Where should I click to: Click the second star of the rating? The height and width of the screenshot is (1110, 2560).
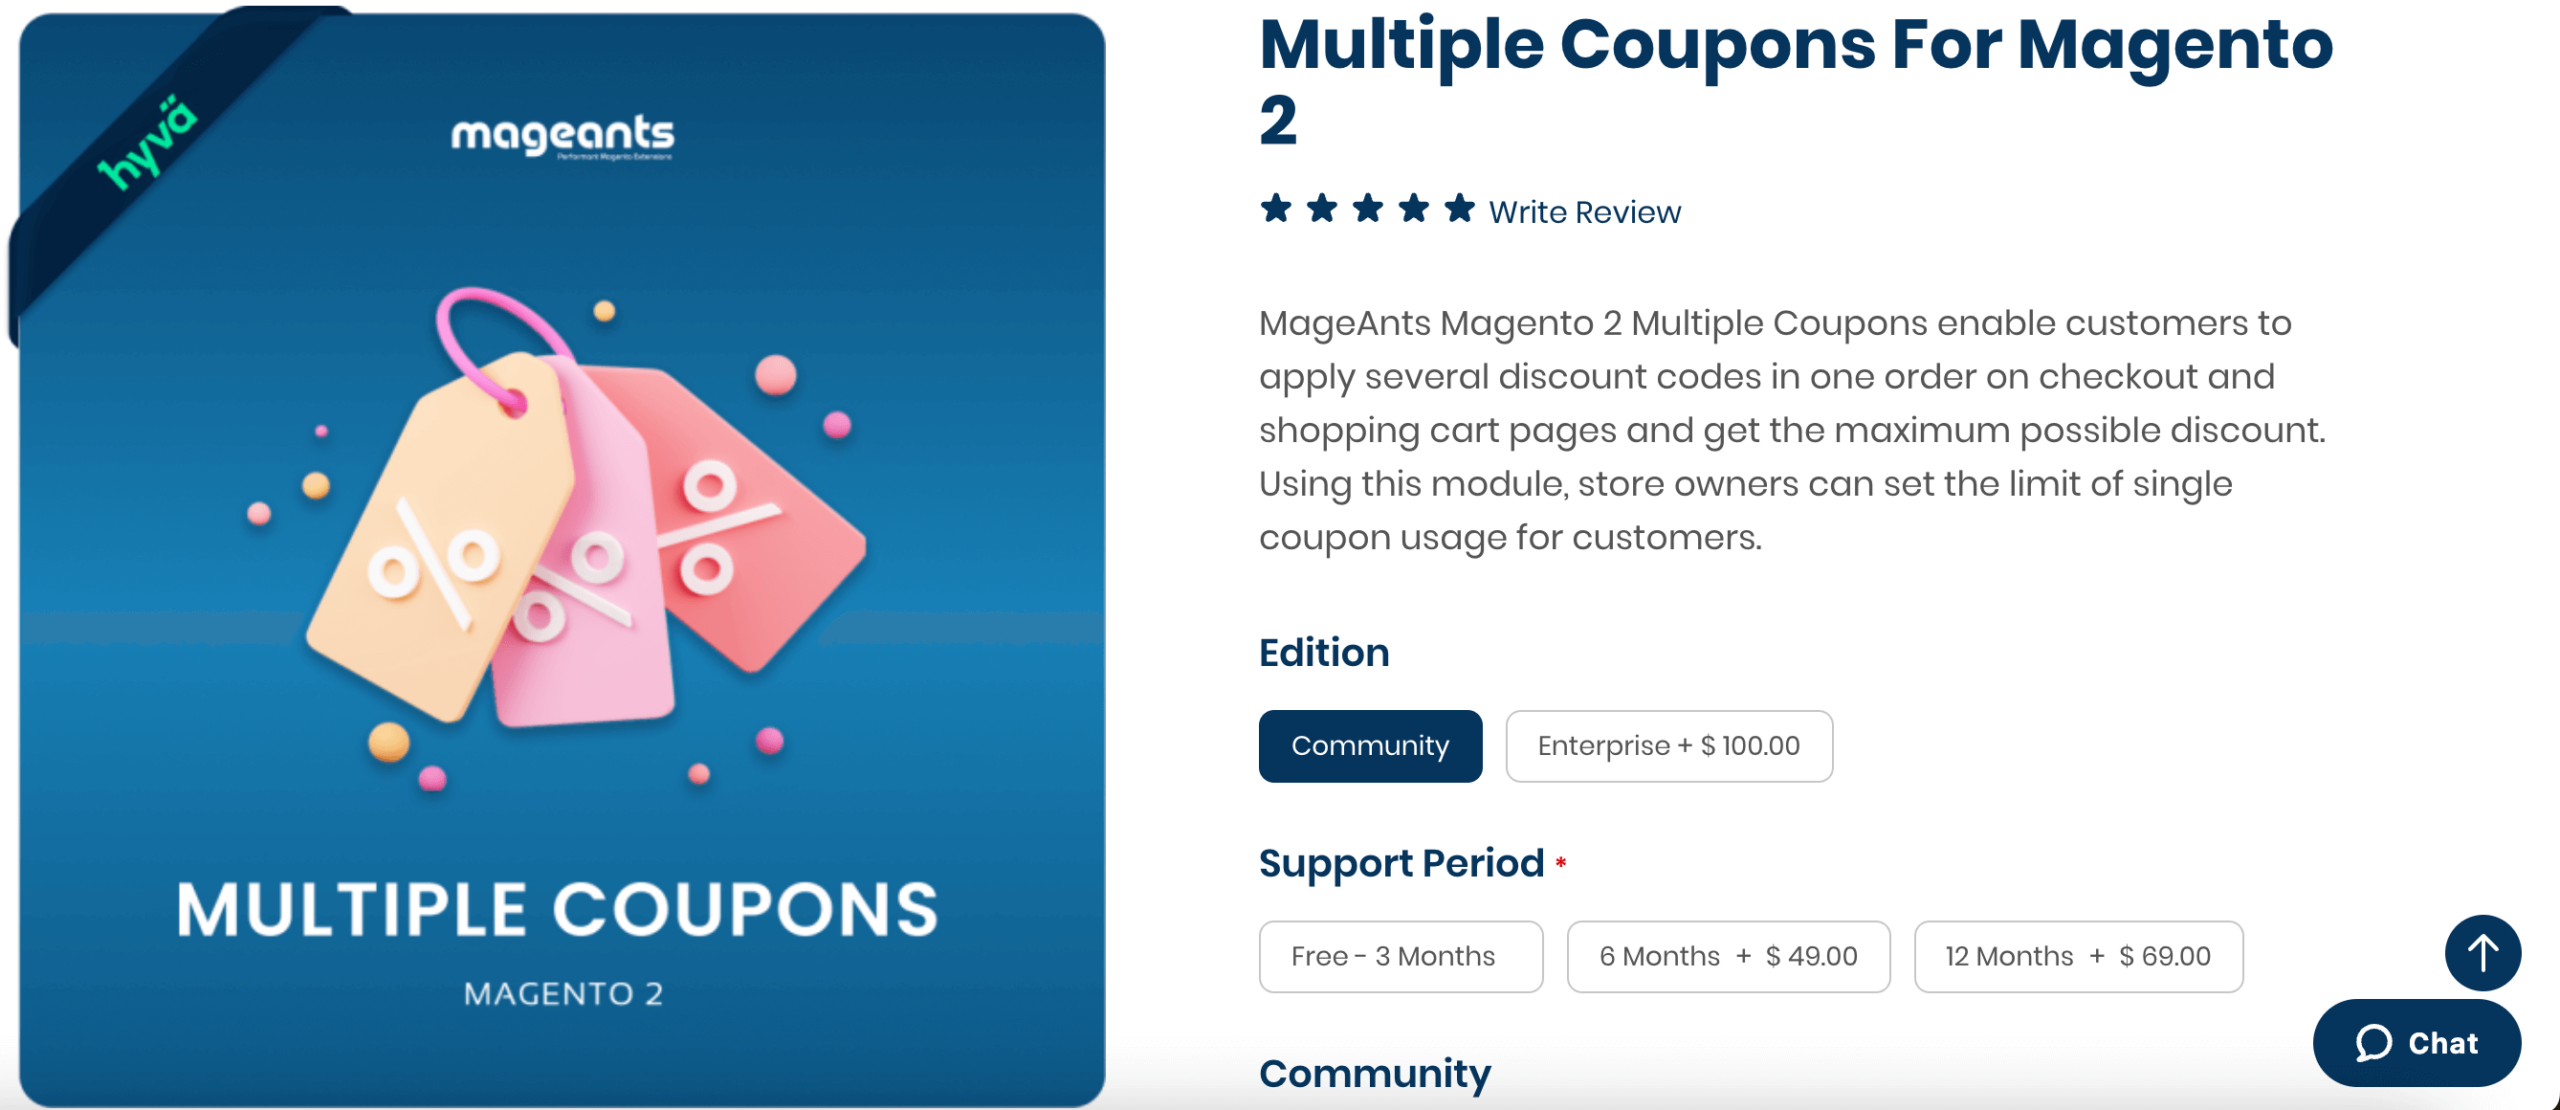[x=1322, y=209]
